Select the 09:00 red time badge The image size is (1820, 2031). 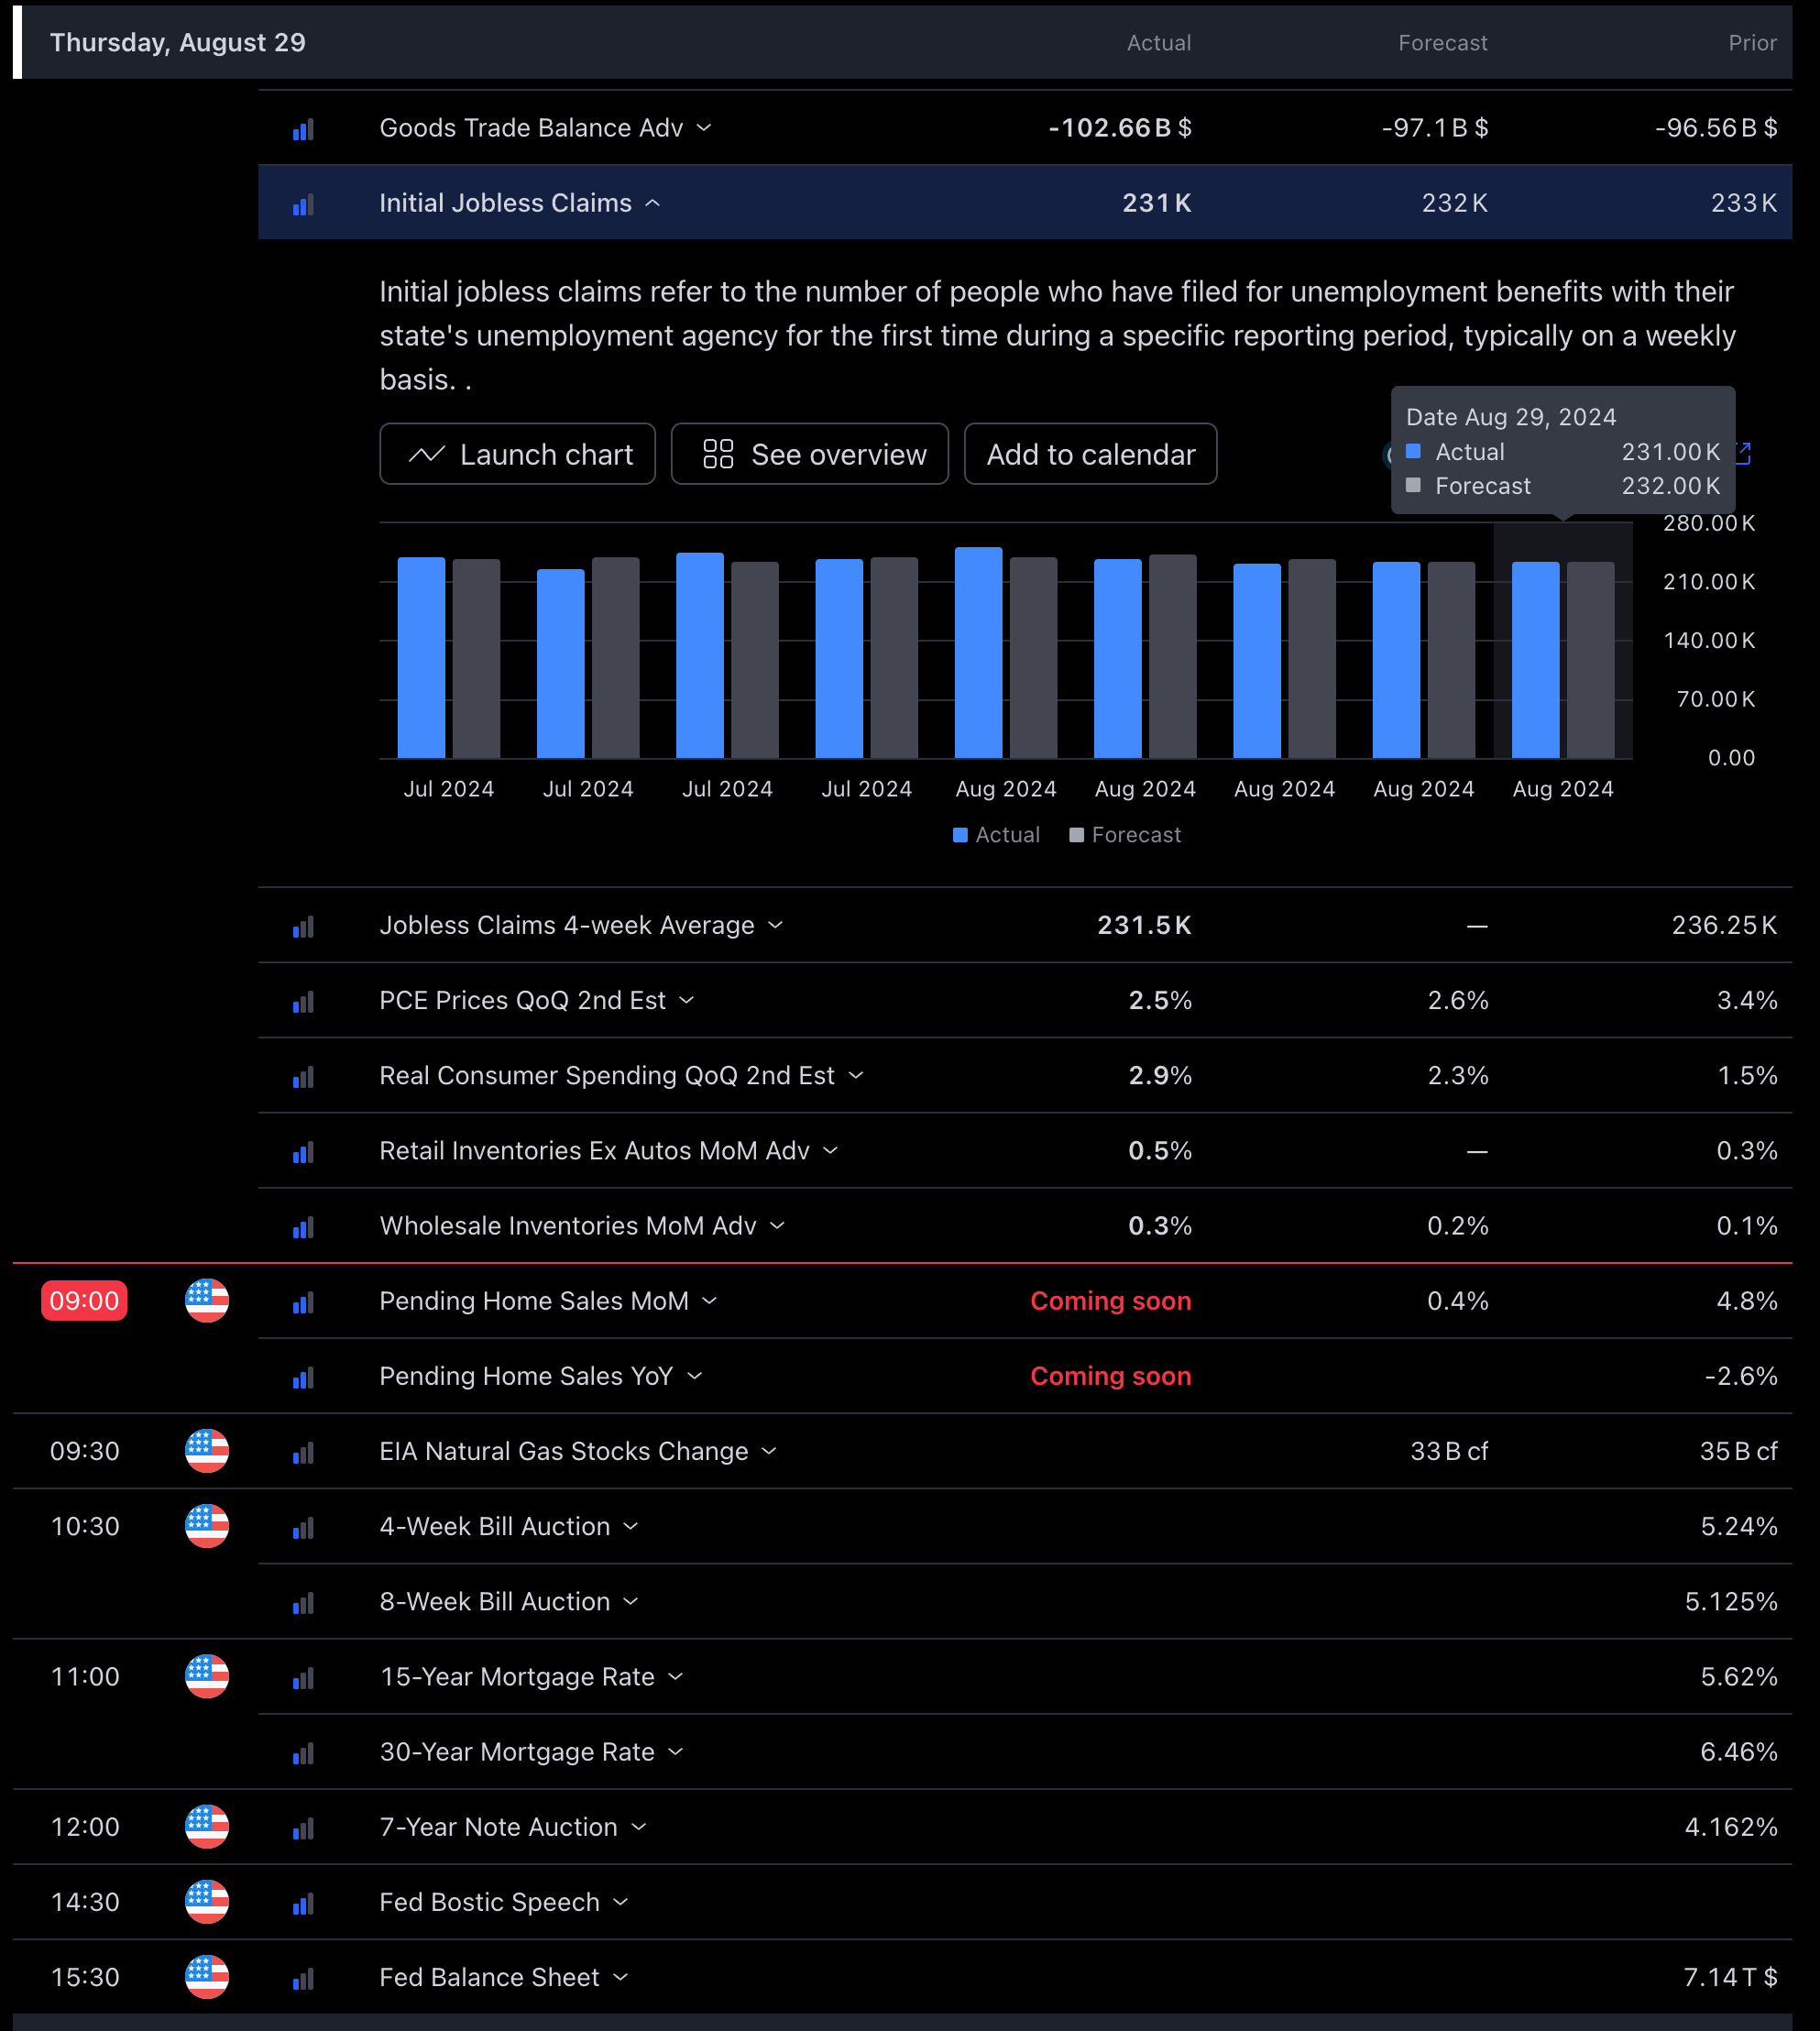[84, 1300]
